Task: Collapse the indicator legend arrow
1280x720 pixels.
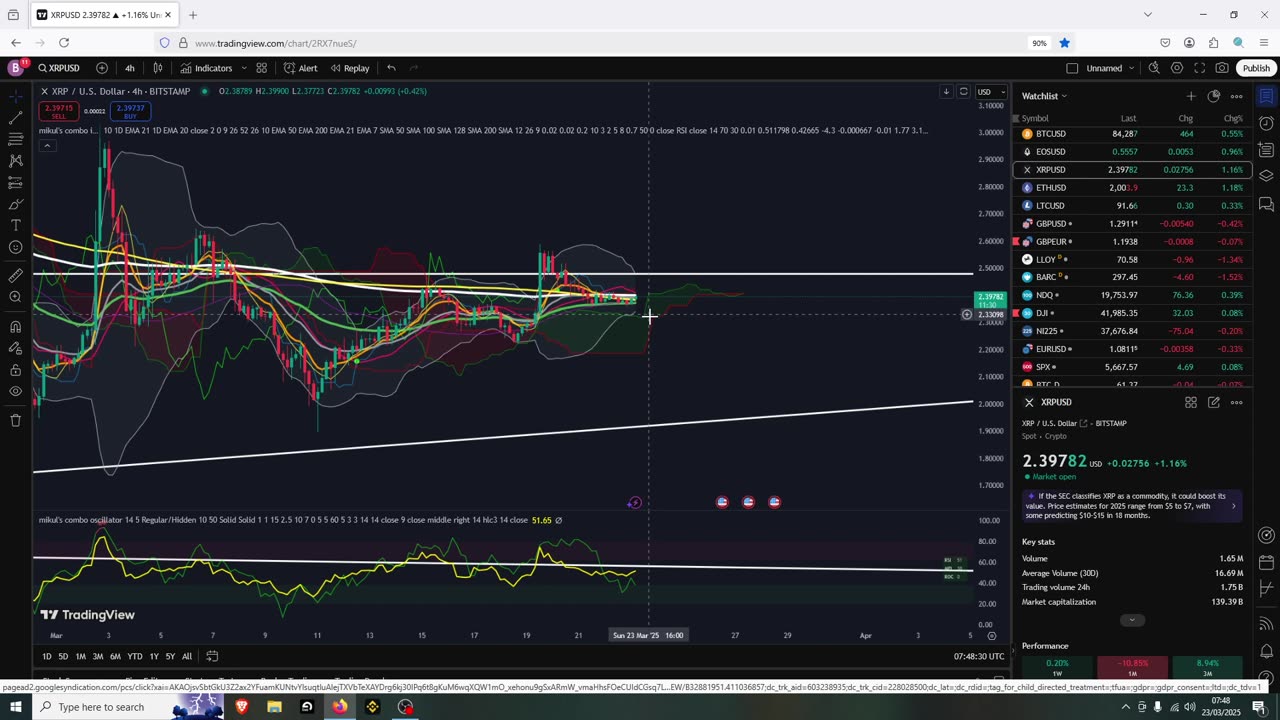Action: click(x=46, y=146)
